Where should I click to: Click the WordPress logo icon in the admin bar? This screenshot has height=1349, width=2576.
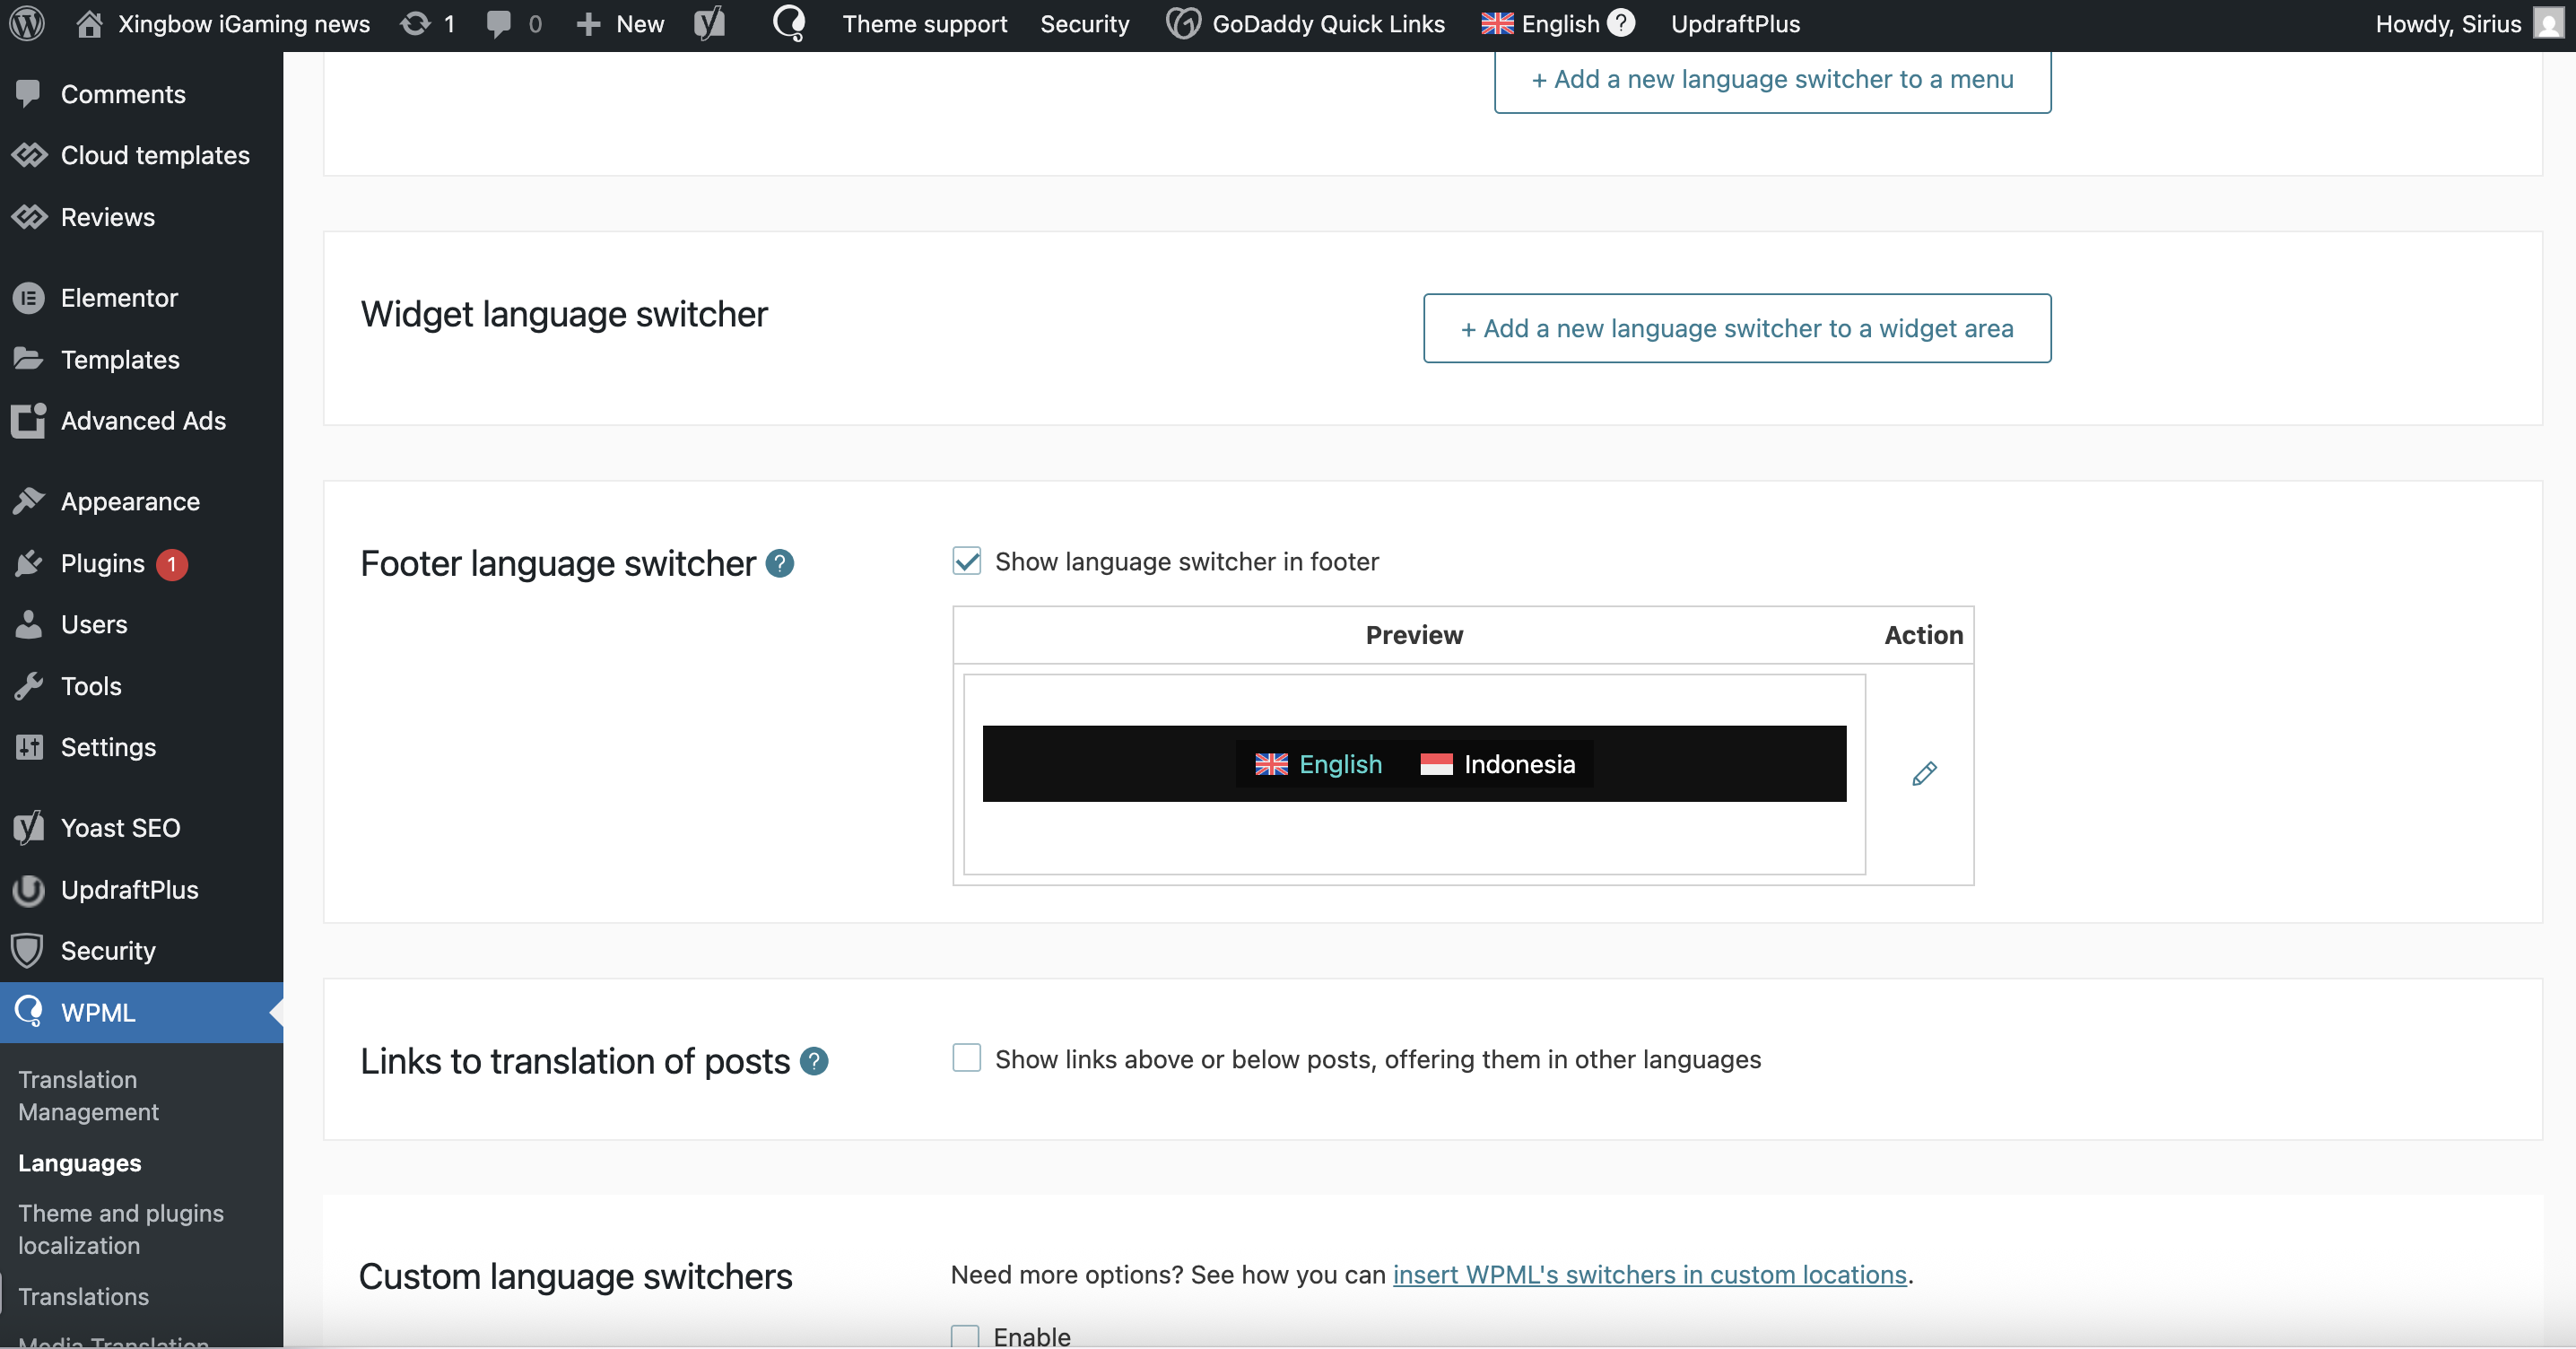pyautogui.click(x=27, y=24)
